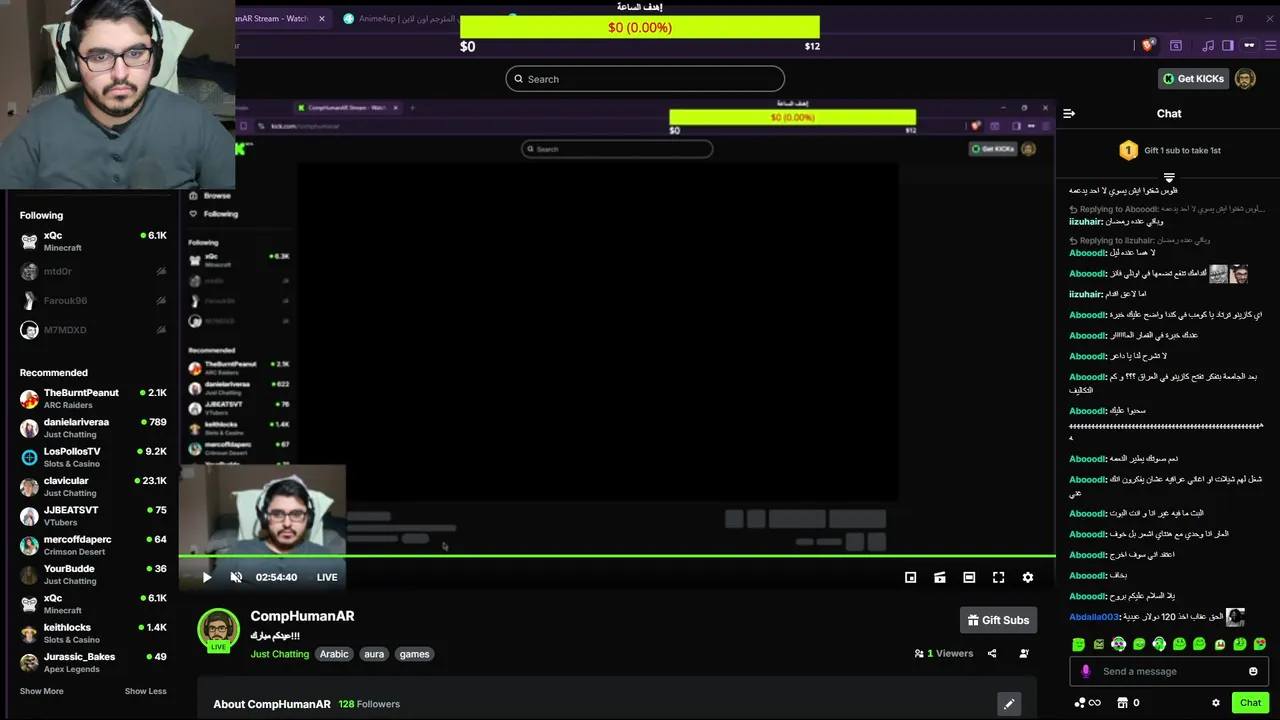Open JJBEATSVT recommended channel
1280x720 pixels.
point(93,516)
